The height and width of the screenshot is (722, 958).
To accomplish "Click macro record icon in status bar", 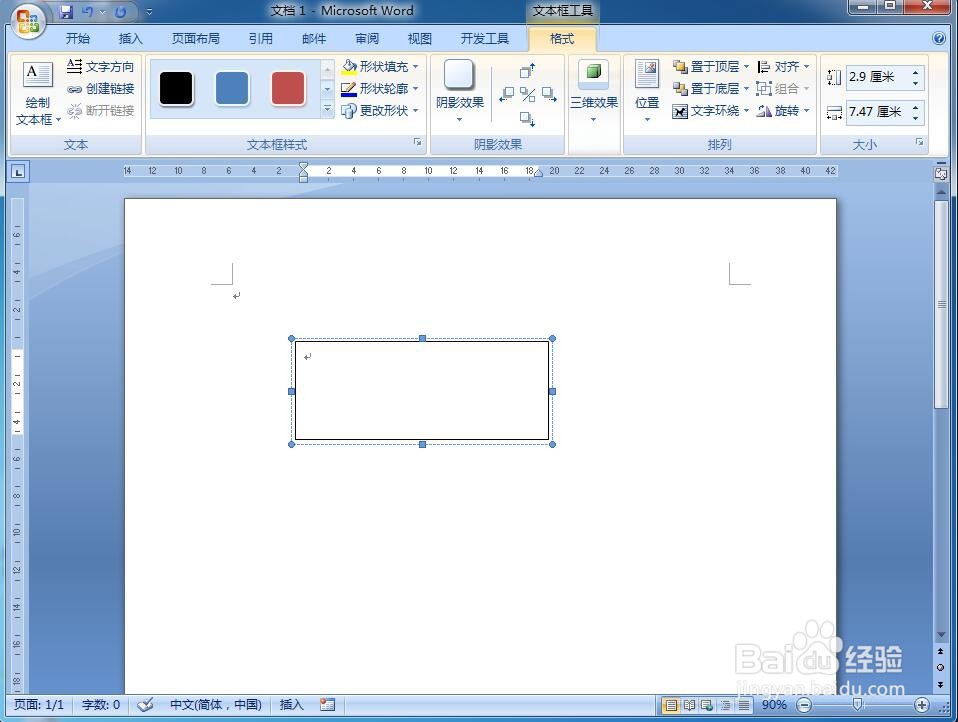I will pyautogui.click(x=327, y=705).
